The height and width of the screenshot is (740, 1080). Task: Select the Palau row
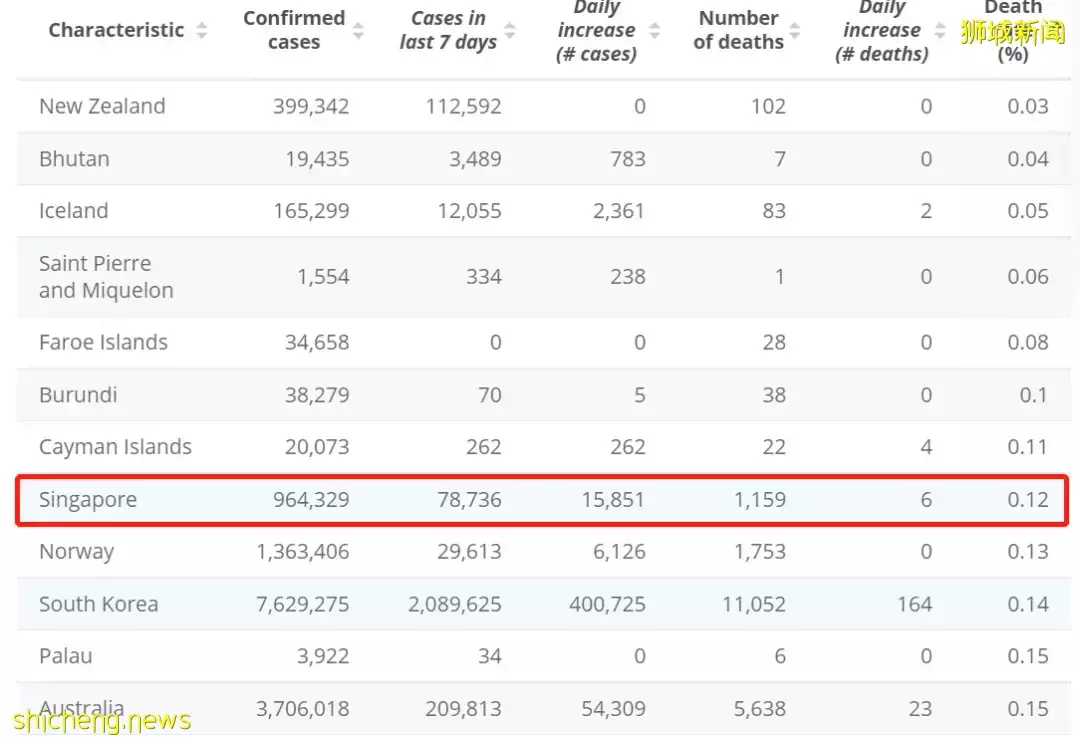65,656
